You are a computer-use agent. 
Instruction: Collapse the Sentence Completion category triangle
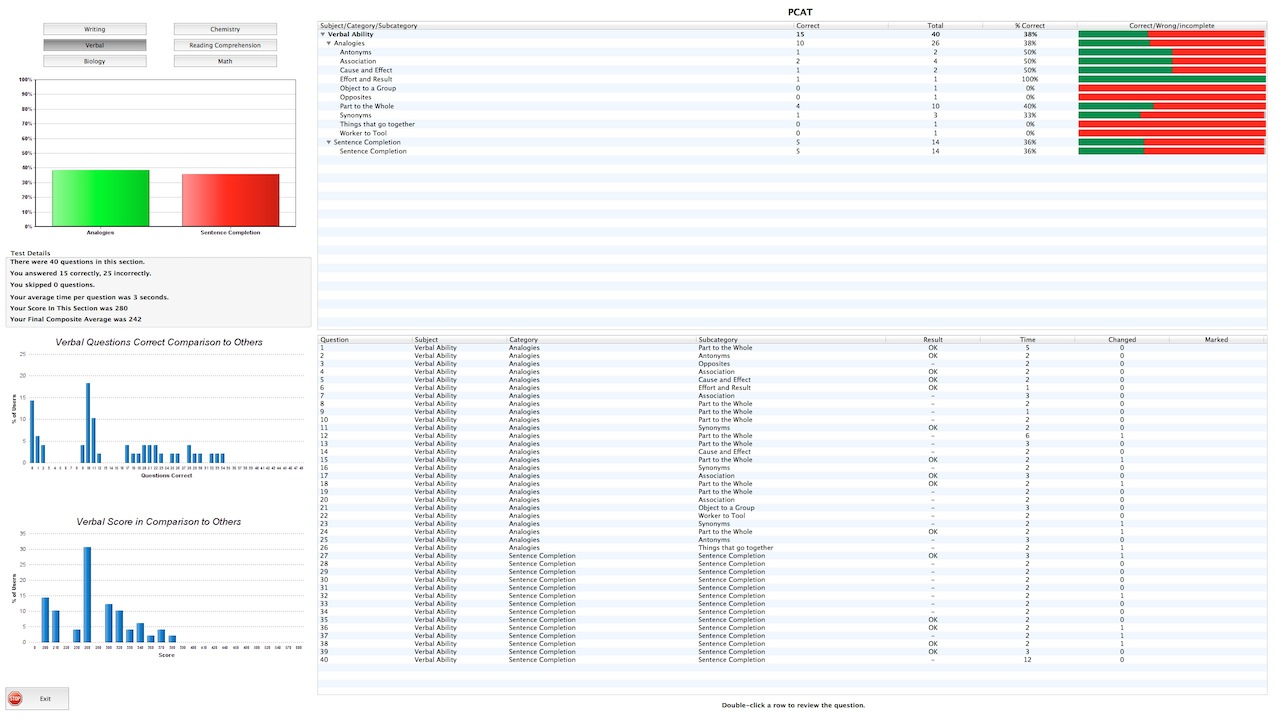pyautogui.click(x=329, y=142)
